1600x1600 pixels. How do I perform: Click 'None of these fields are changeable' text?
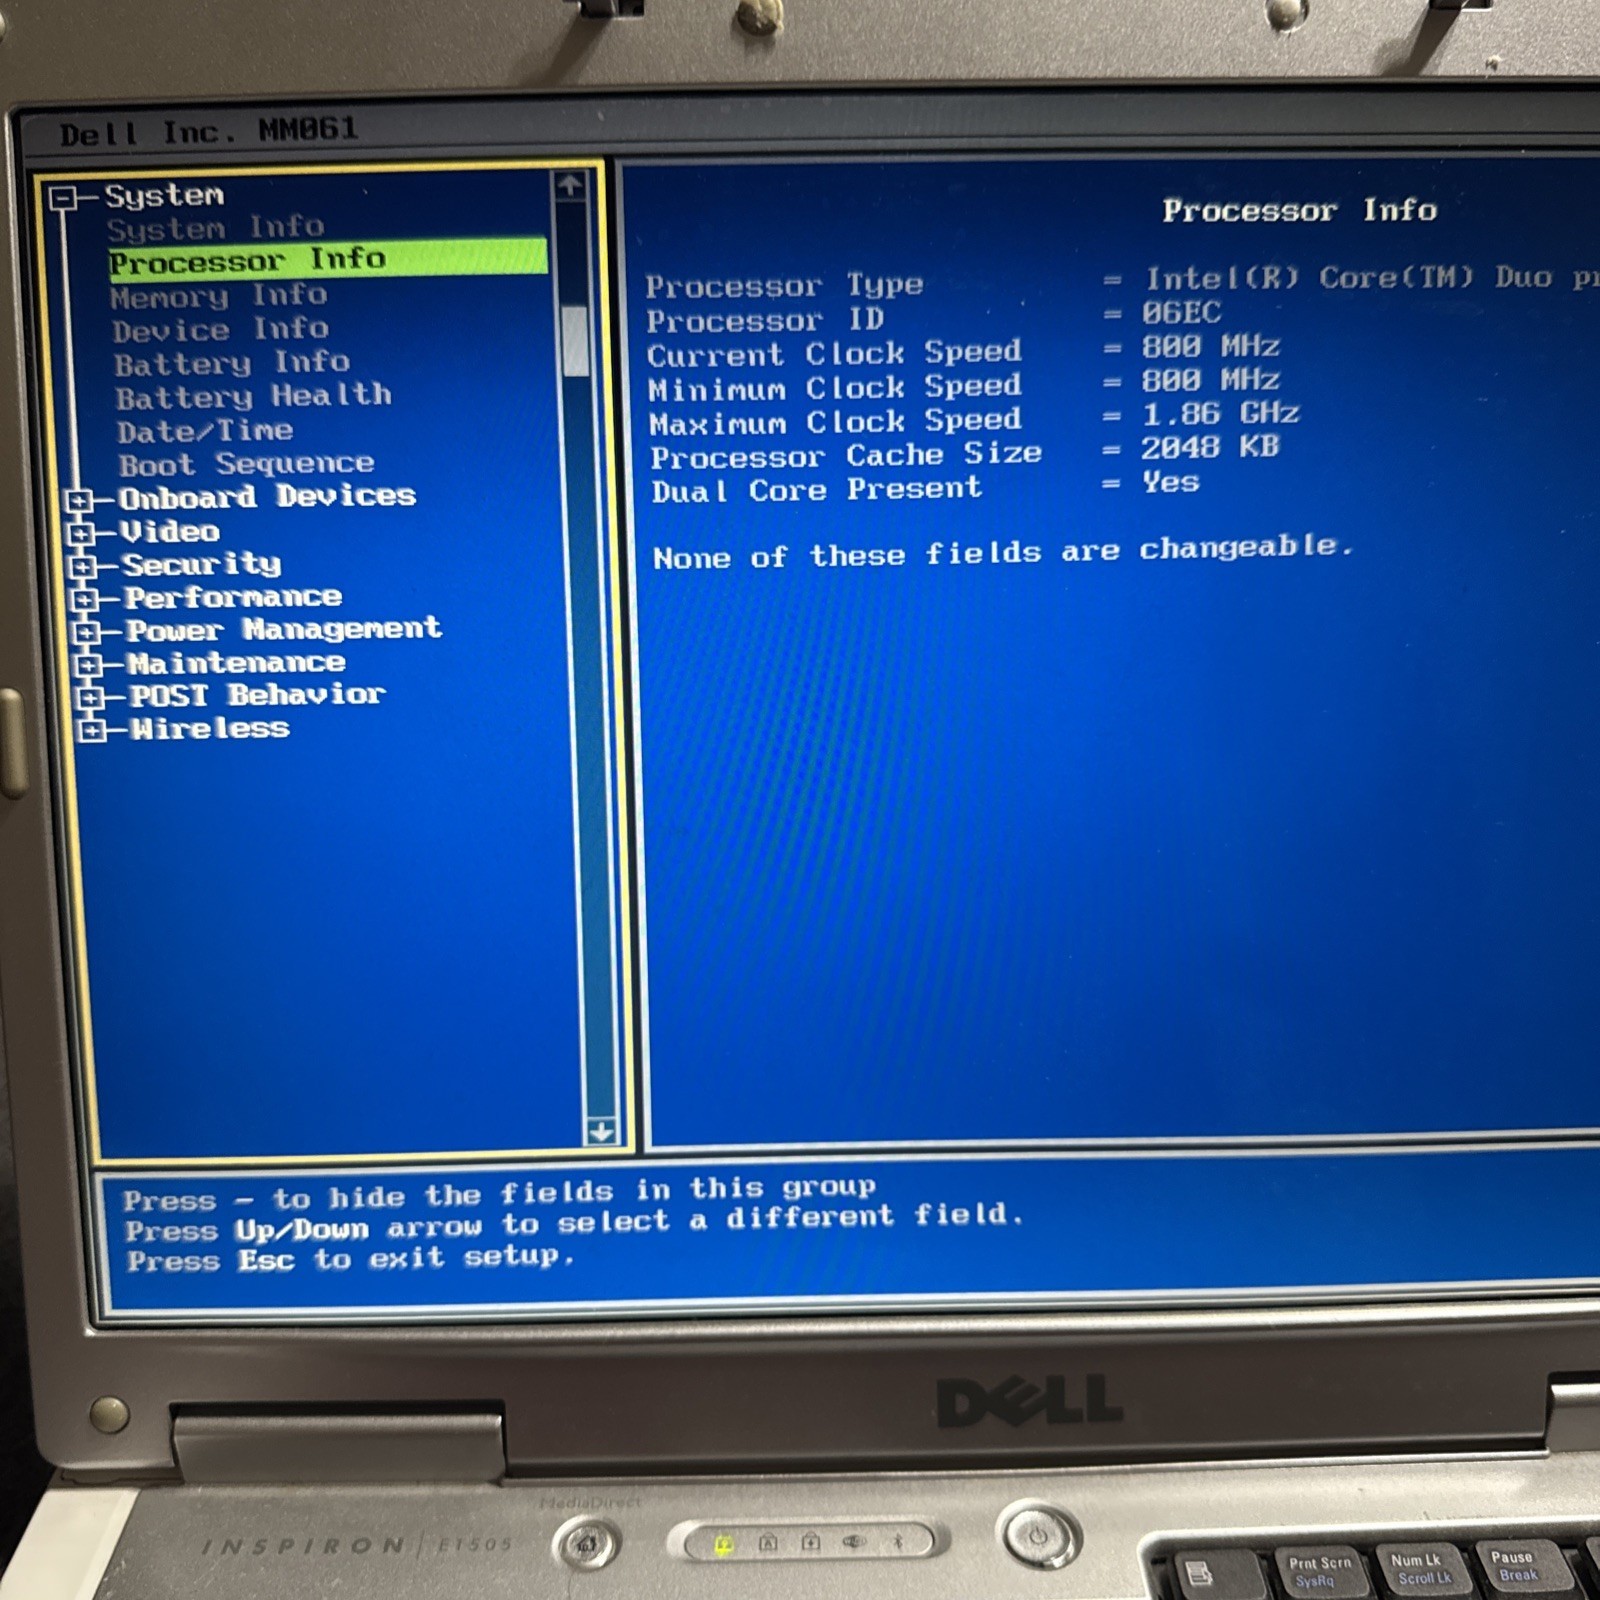click(1003, 552)
